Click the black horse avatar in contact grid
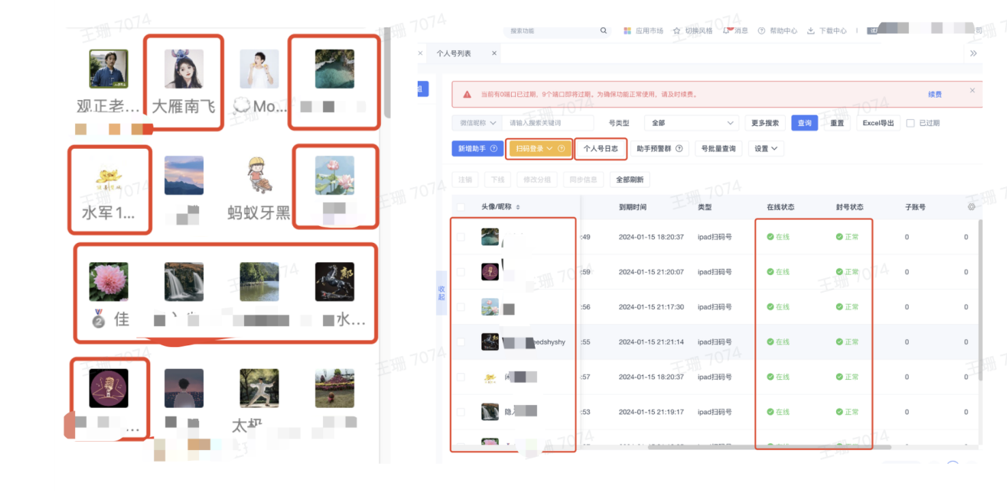The width and height of the screenshot is (1007, 491). (x=335, y=281)
